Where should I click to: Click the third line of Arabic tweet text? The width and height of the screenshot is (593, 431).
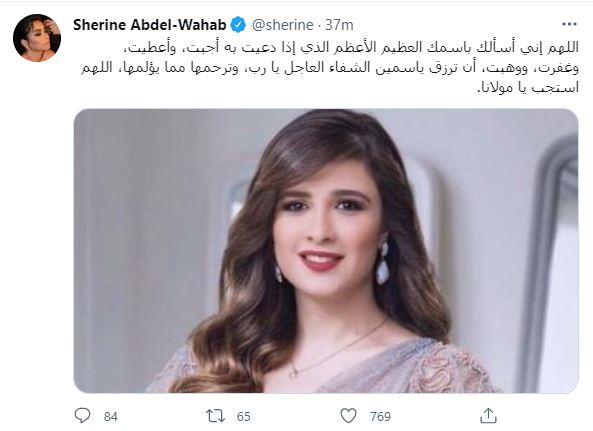[x=528, y=88]
